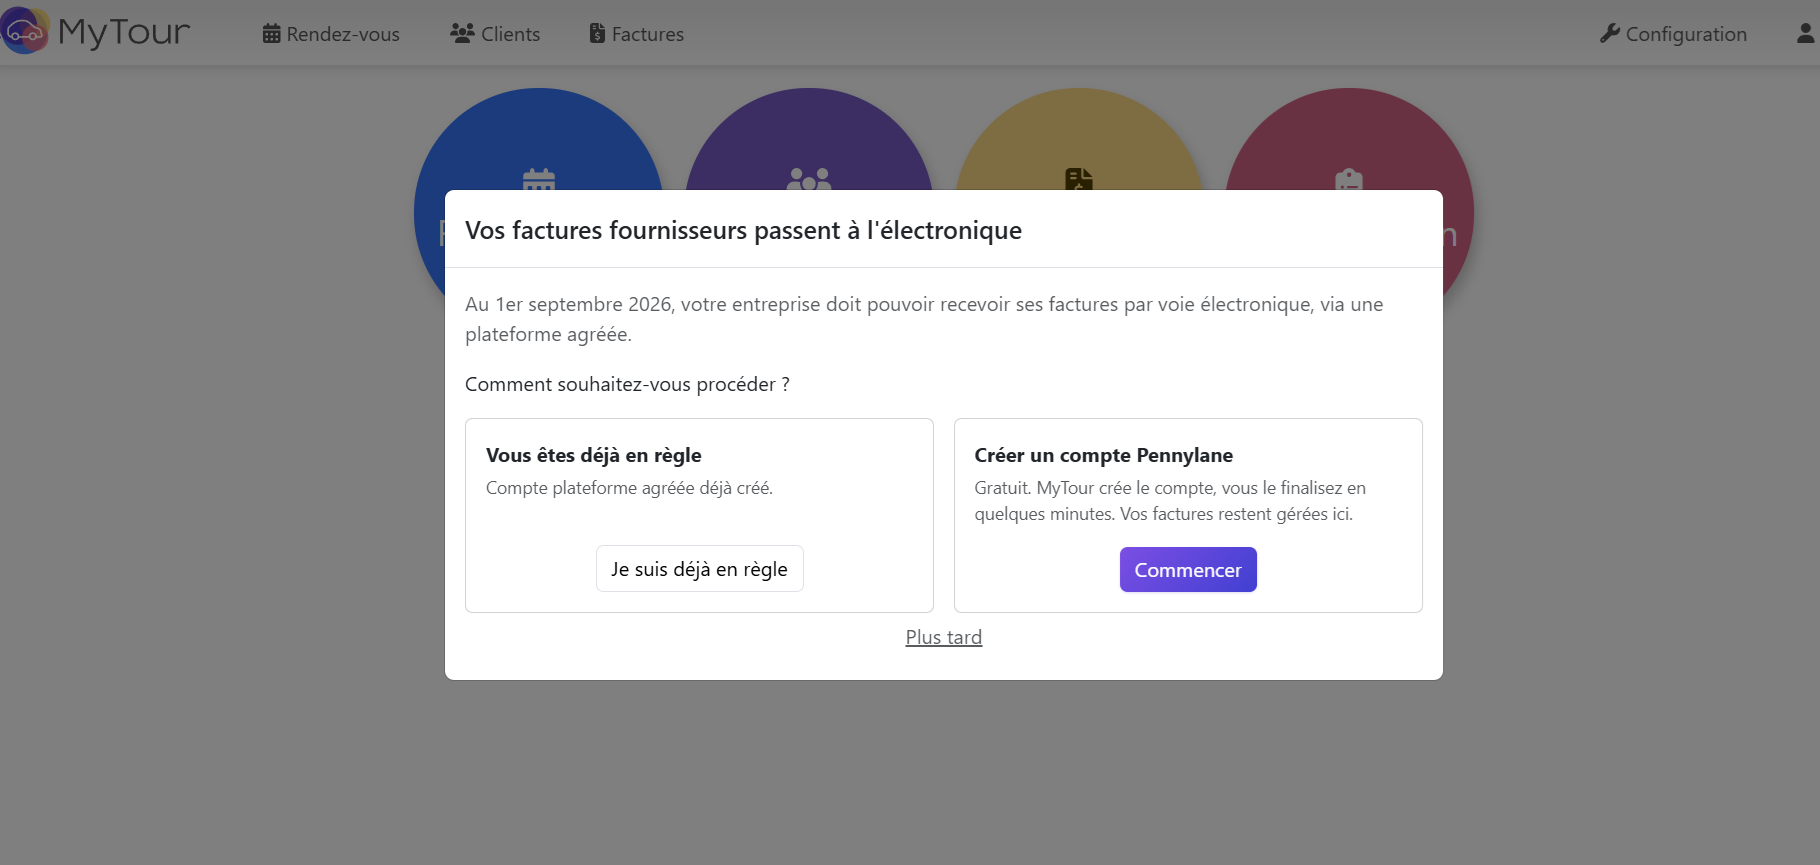Screen dimensions: 1820x865
Task: Click the dialog title about factures fournisseurs
Action: click(x=743, y=230)
